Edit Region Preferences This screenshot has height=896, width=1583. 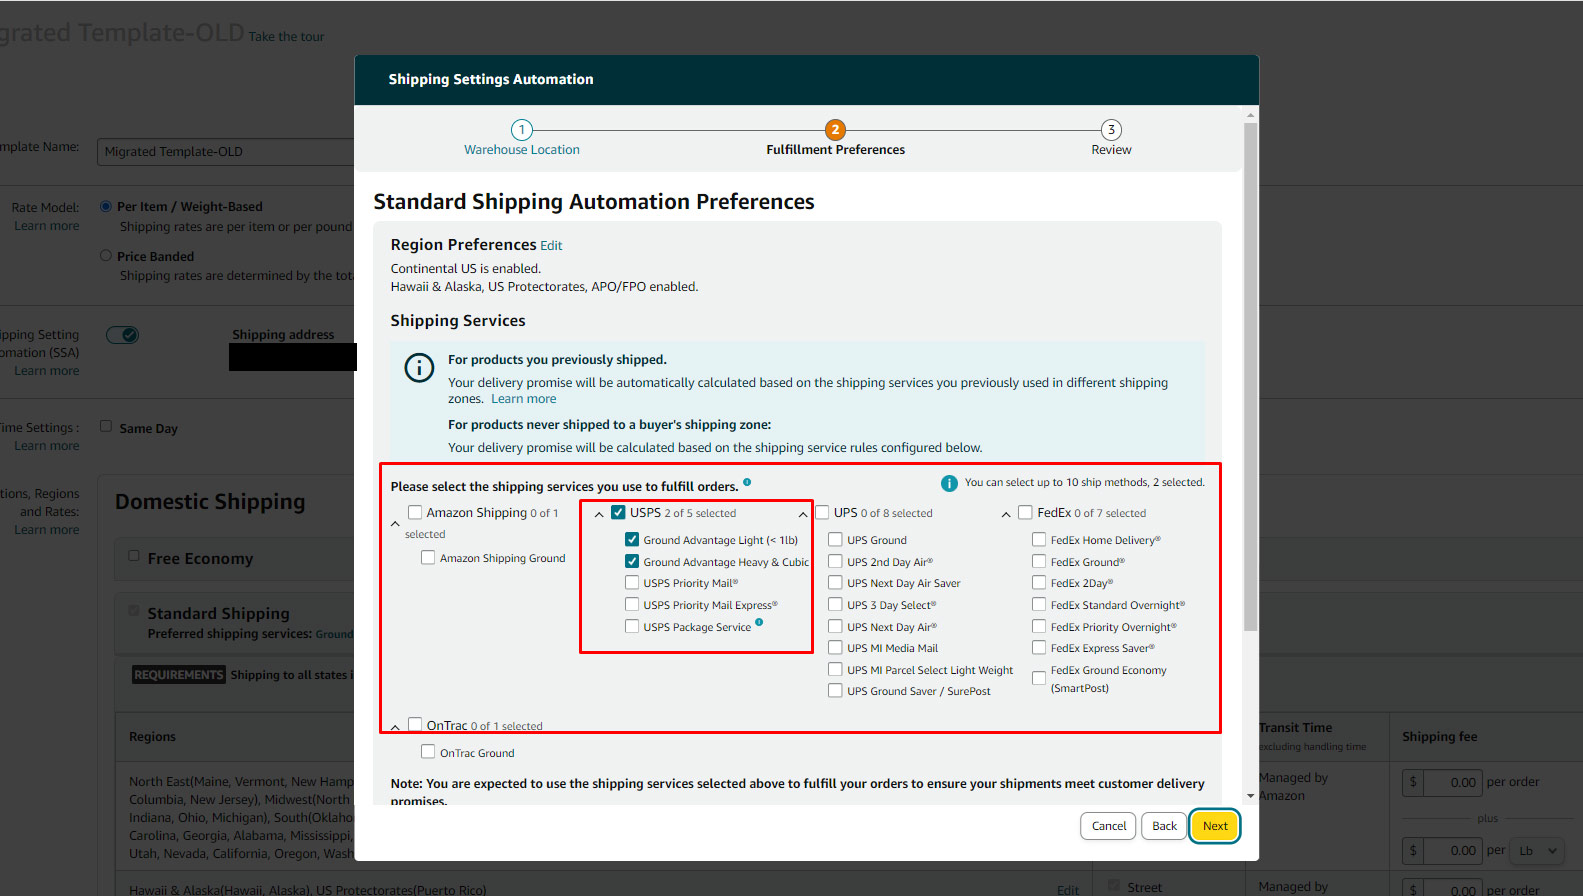click(x=551, y=246)
